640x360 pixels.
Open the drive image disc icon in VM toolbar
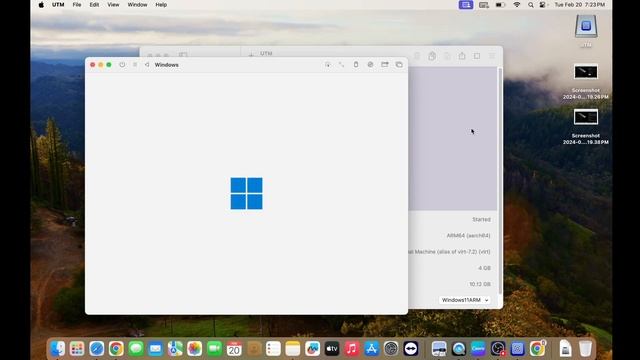(370, 65)
